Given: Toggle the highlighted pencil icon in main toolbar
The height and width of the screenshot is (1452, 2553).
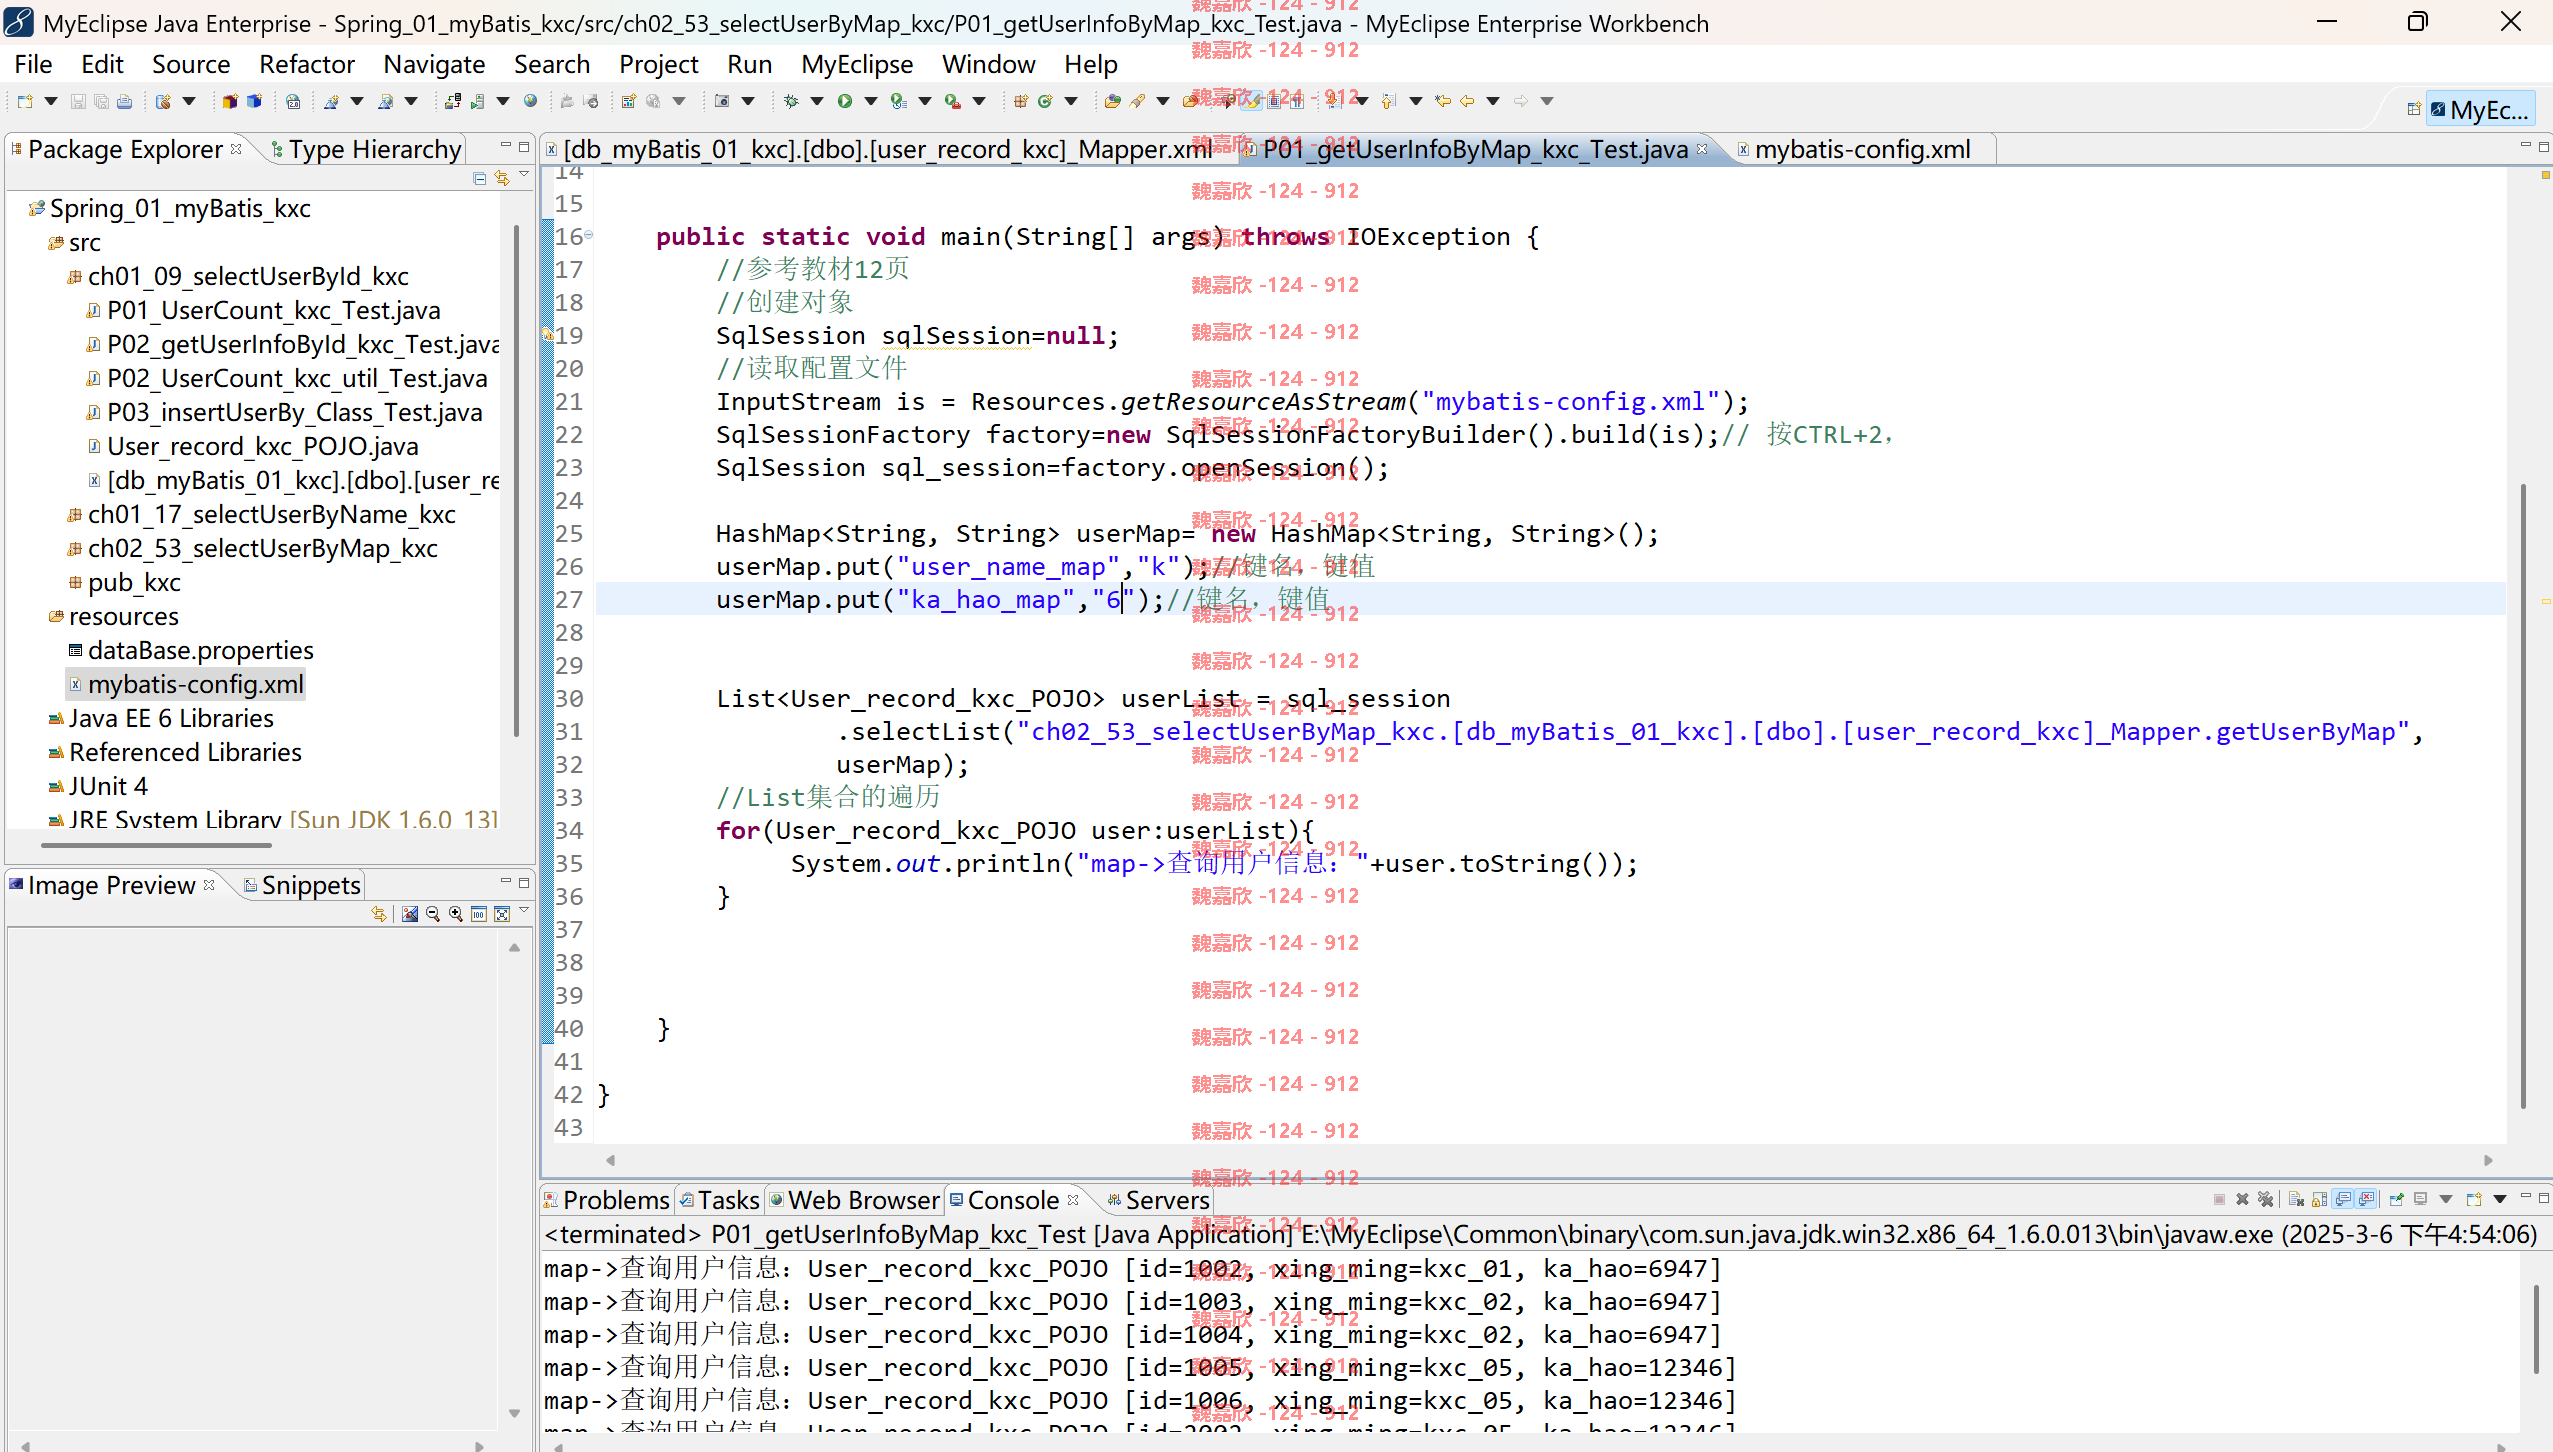Looking at the screenshot, I should 1250,101.
